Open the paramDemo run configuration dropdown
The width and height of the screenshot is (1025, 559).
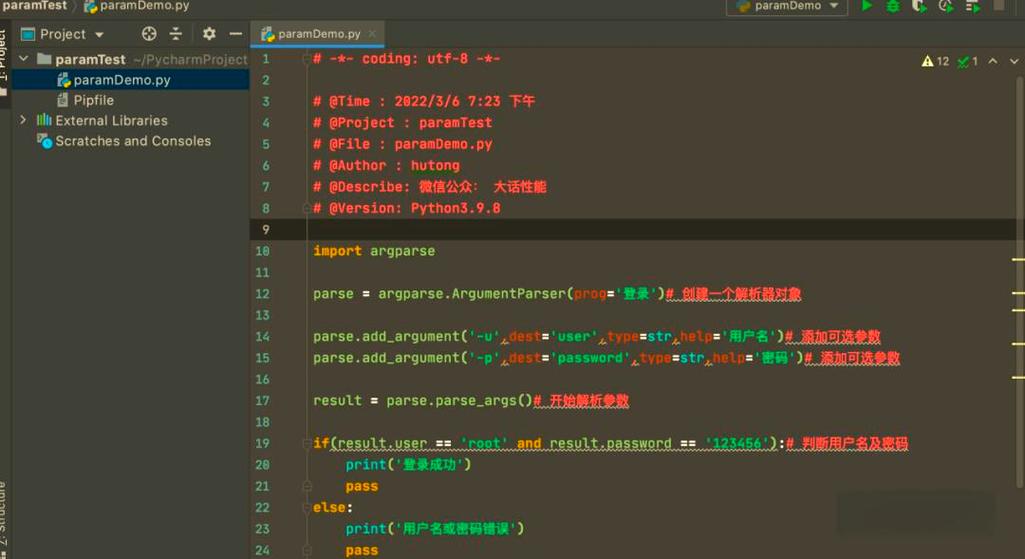point(787,6)
